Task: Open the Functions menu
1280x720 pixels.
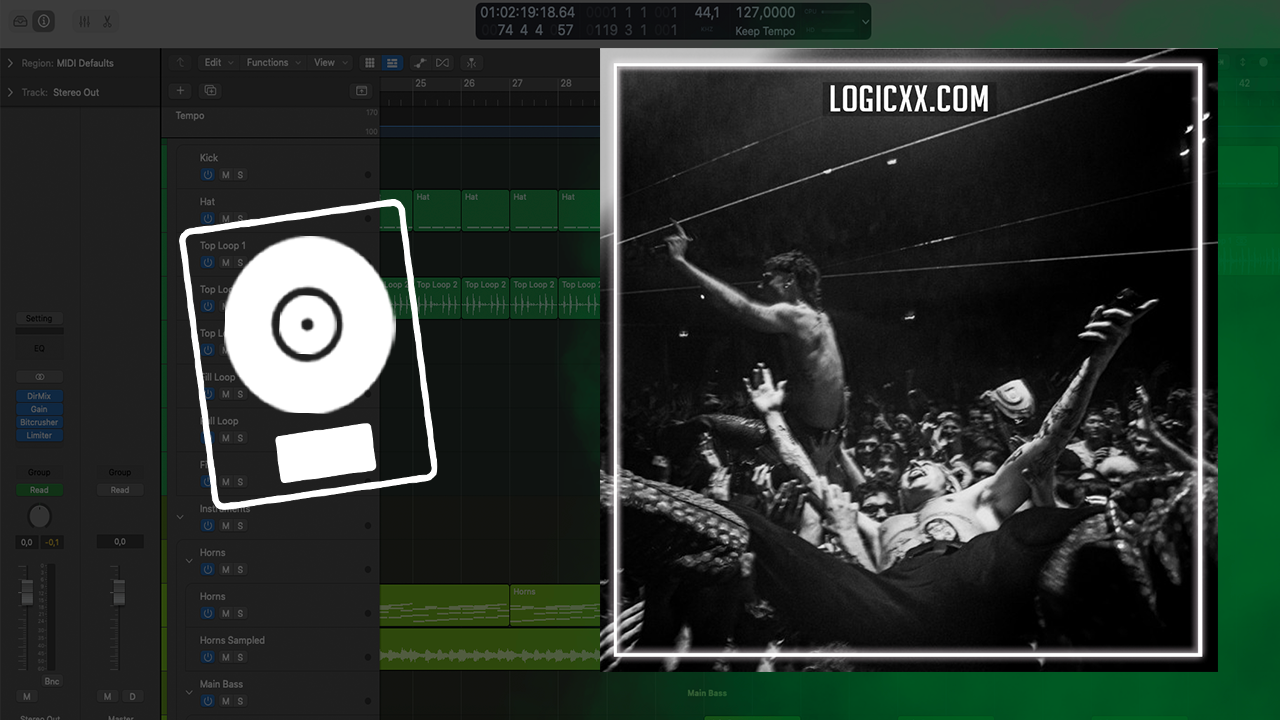Action: (272, 62)
